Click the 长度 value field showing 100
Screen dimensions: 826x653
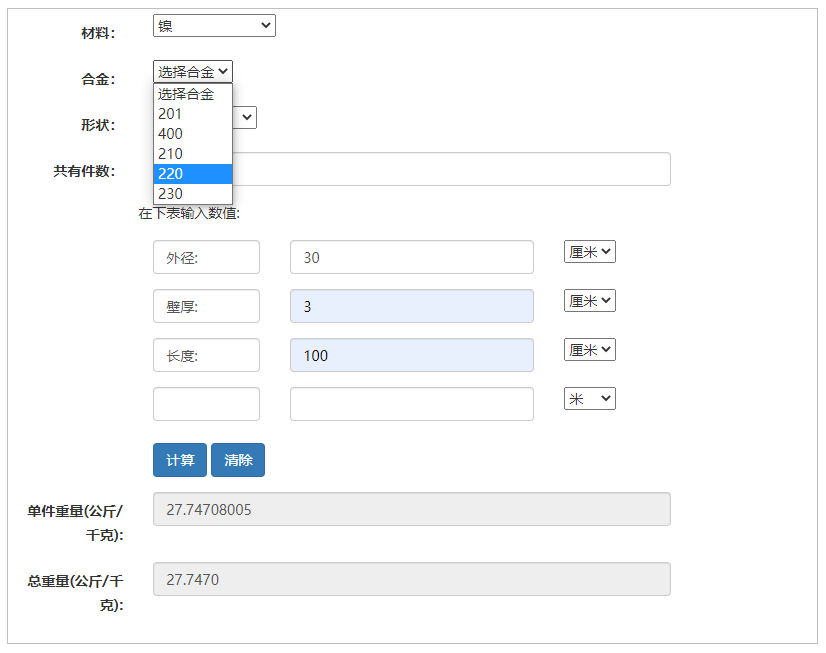(x=411, y=355)
